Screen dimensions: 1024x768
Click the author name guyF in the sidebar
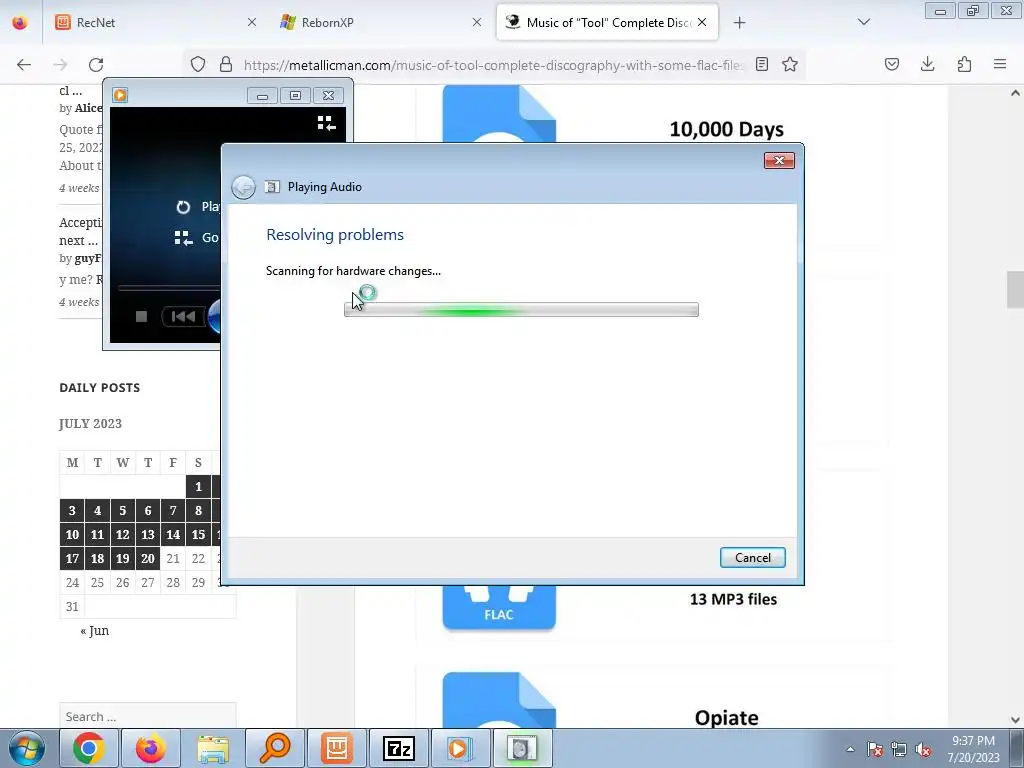click(x=88, y=258)
